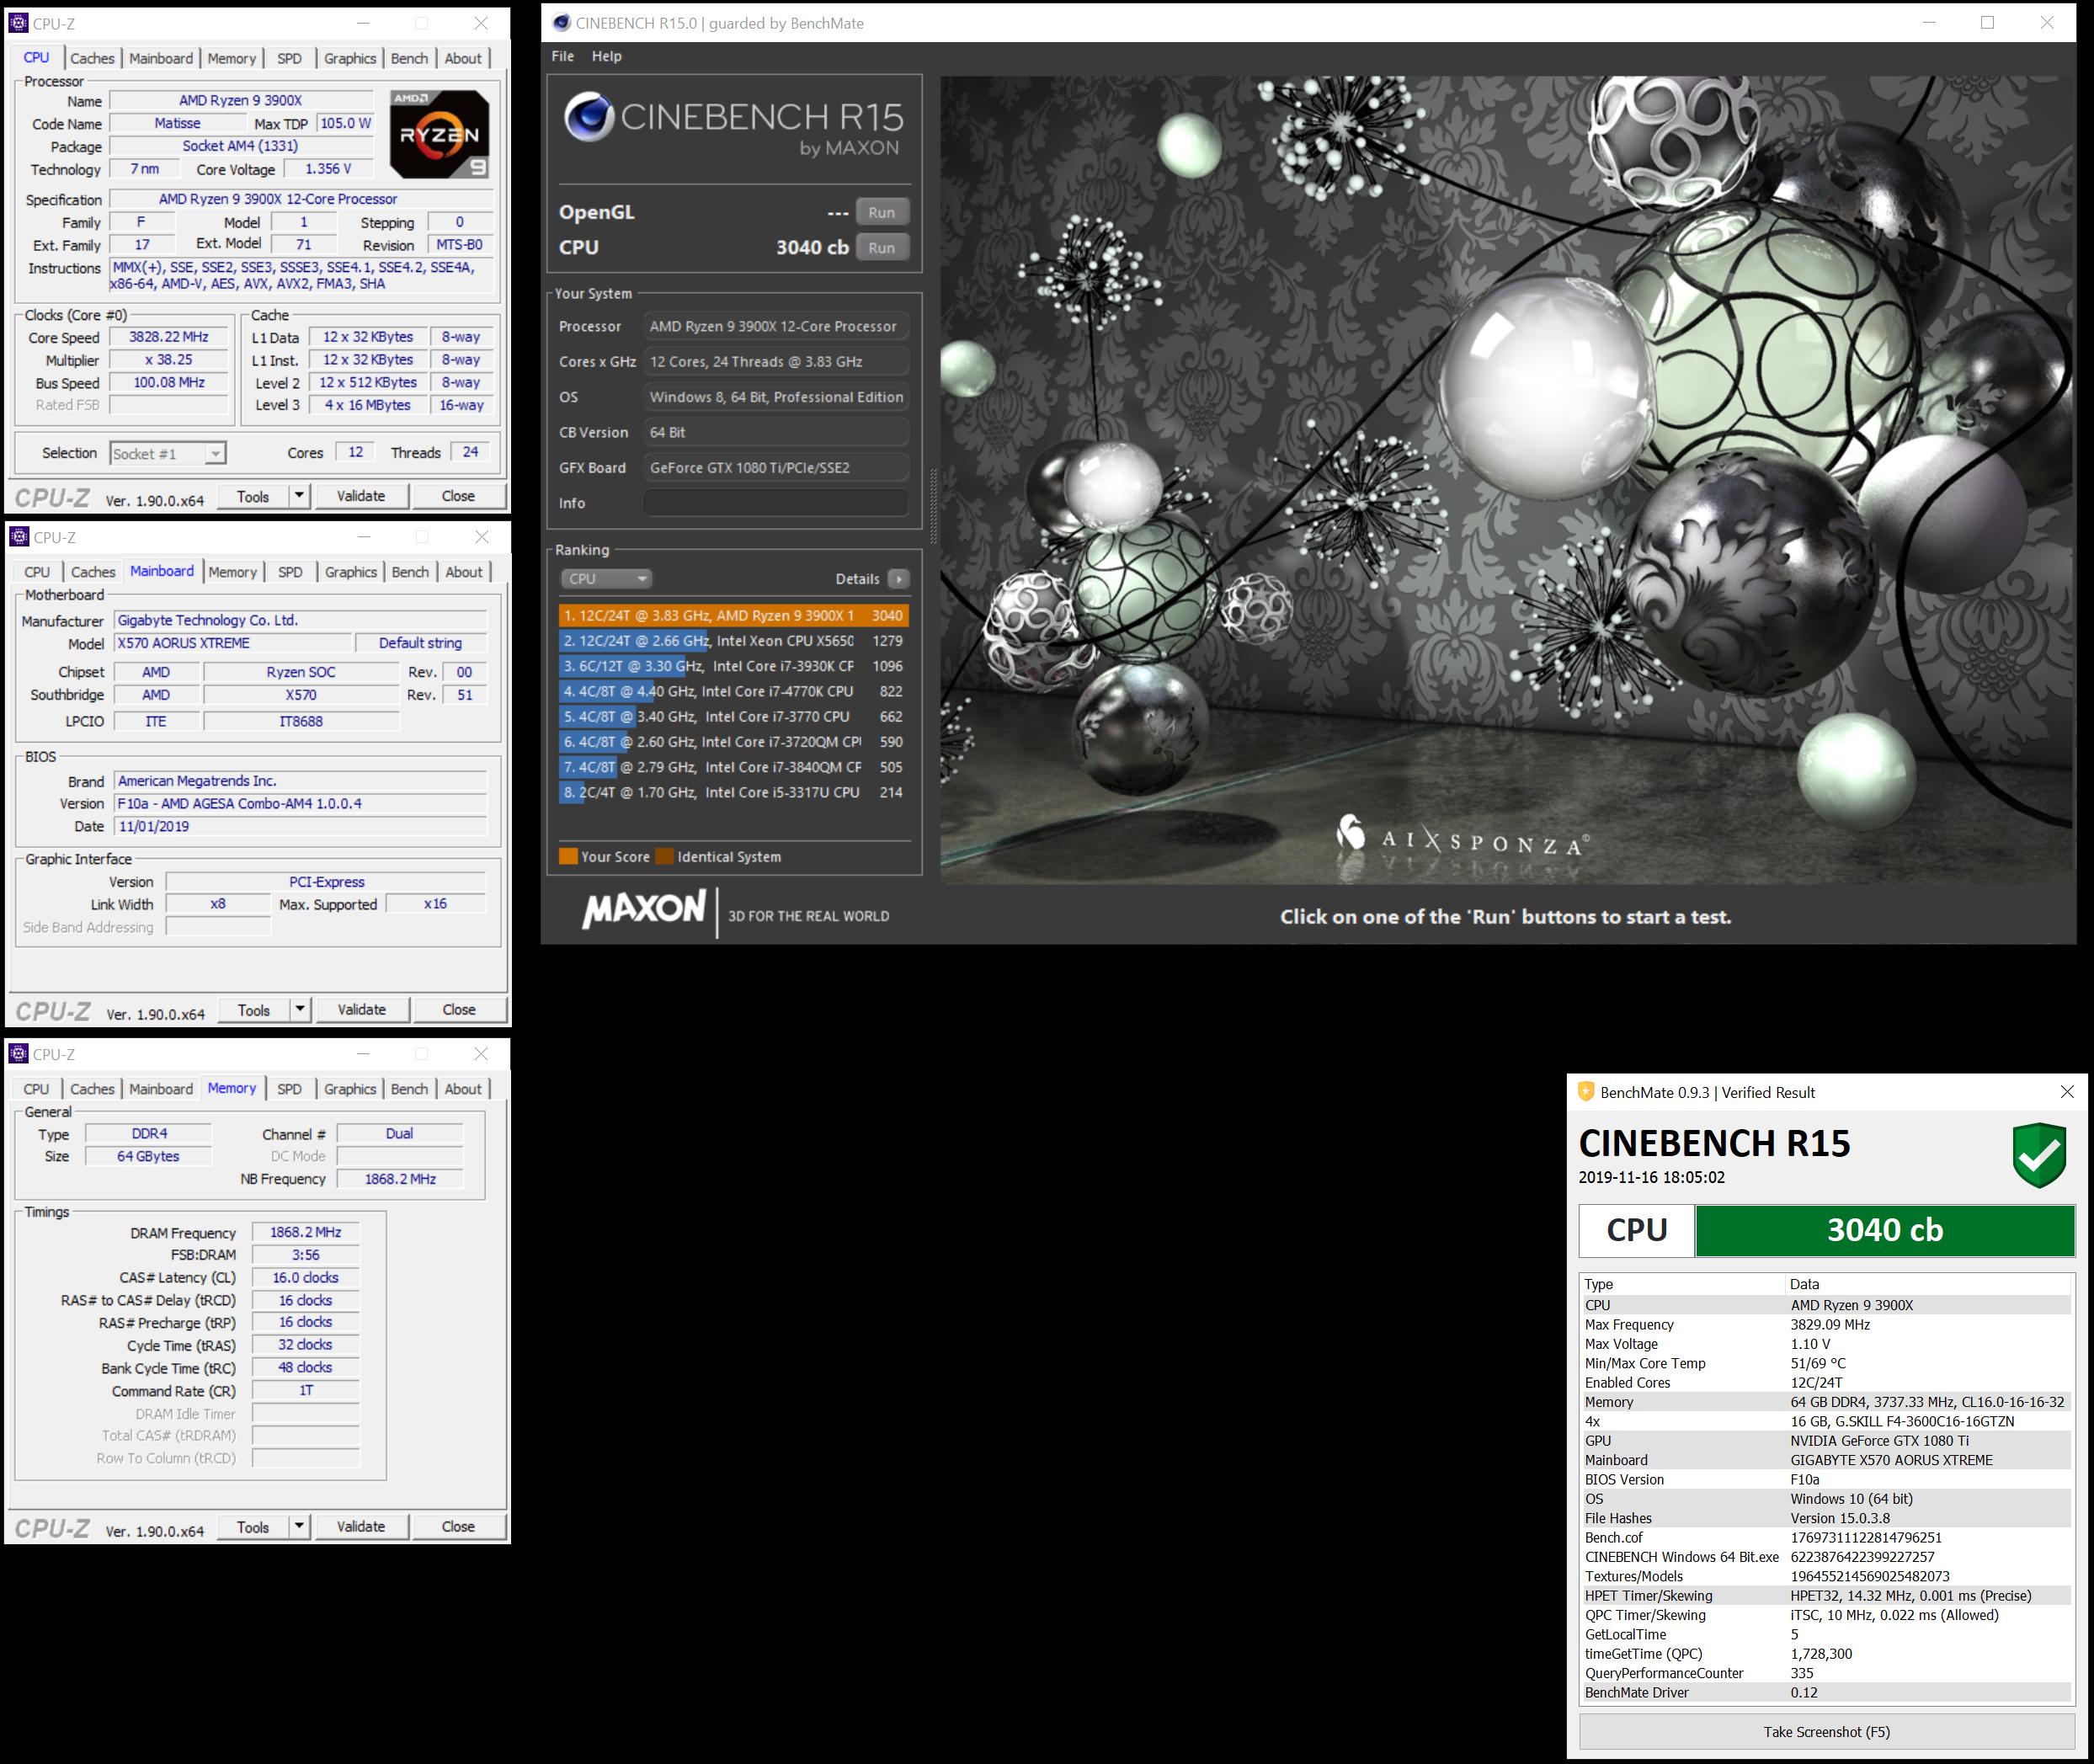Click the orange Your Score legend swatch
This screenshot has width=2094, height=1764.
pyautogui.click(x=568, y=856)
